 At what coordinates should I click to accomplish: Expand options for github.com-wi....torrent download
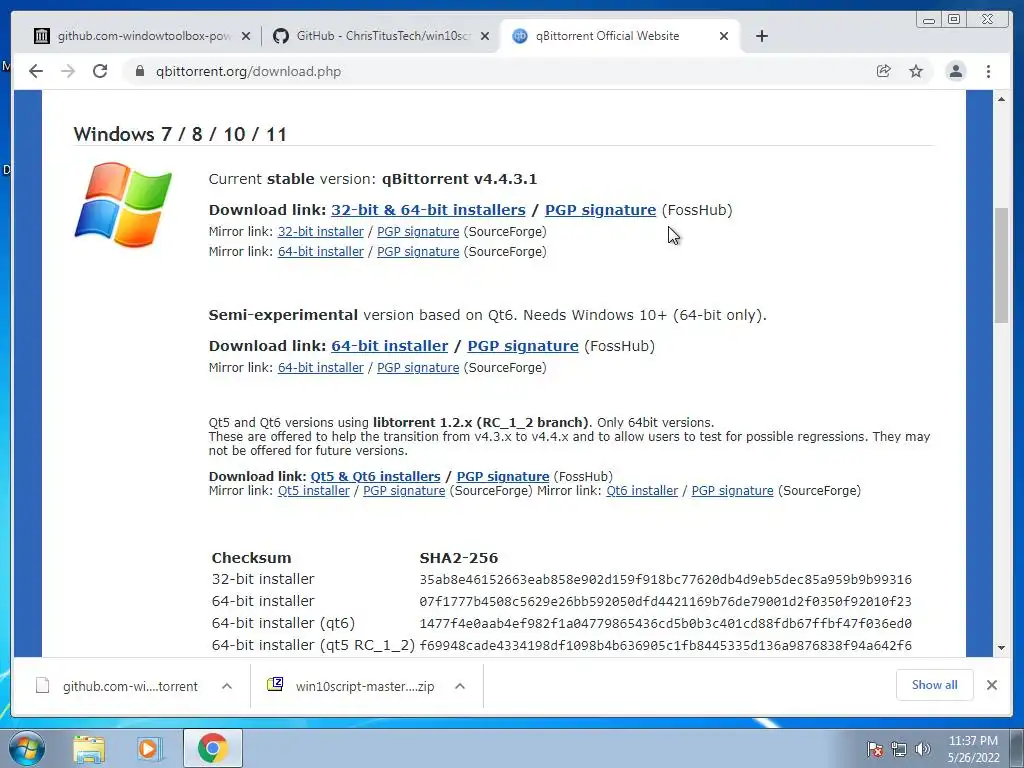point(227,686)
